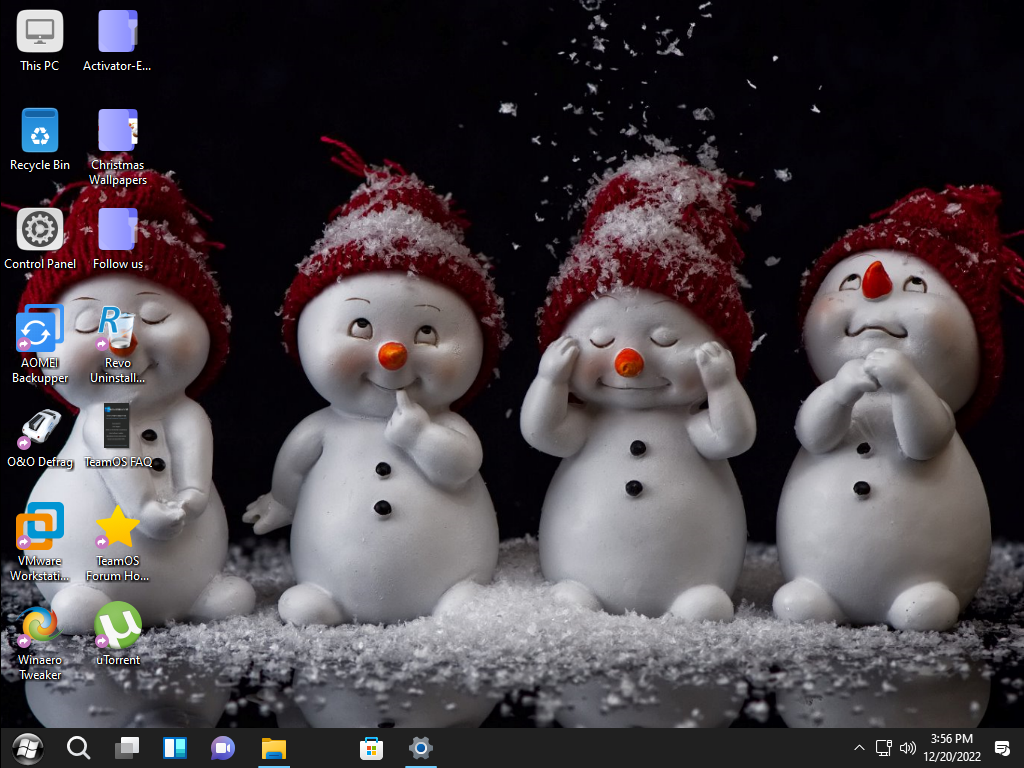Select the Revo Uninstaller shortcut
This screenshot has width=1024, height=768.
click(x=118, y=329)
